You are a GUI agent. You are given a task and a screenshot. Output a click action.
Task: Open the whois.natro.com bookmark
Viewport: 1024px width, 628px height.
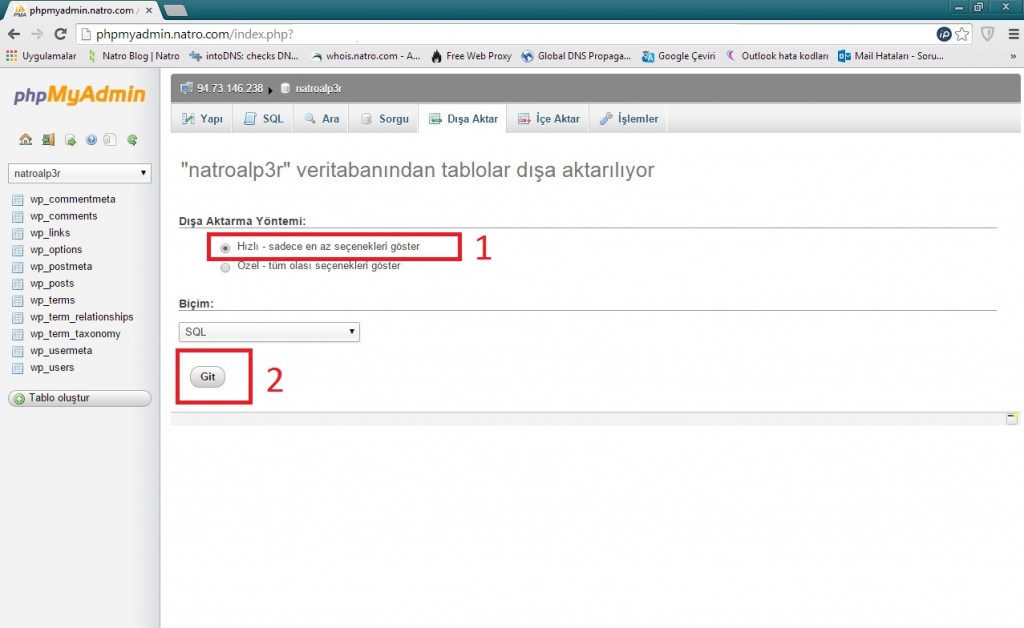pyautogui.click(x=365, y=56)
